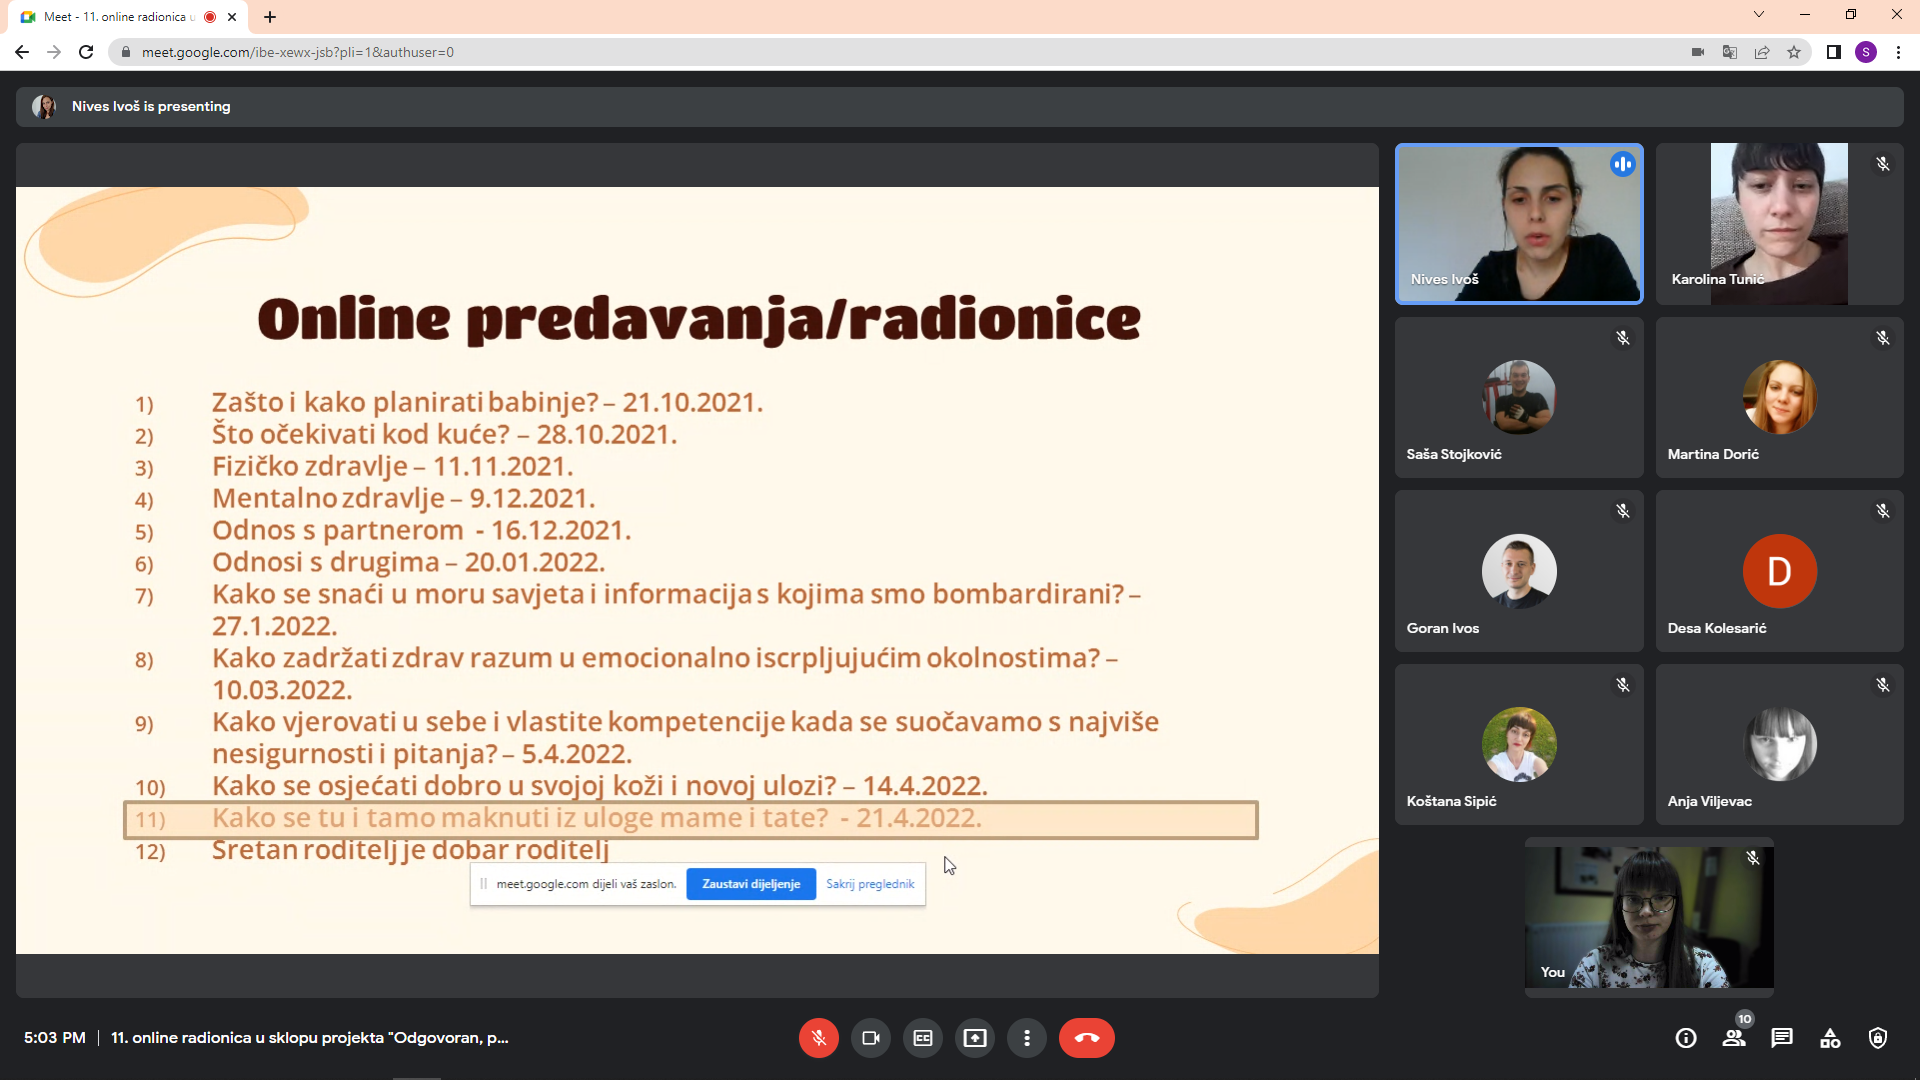The height and width of the screenshot is (1080, 1920).
Task: Turn on closed captions
Action: pyautogui.click(x=923, y=1038)
